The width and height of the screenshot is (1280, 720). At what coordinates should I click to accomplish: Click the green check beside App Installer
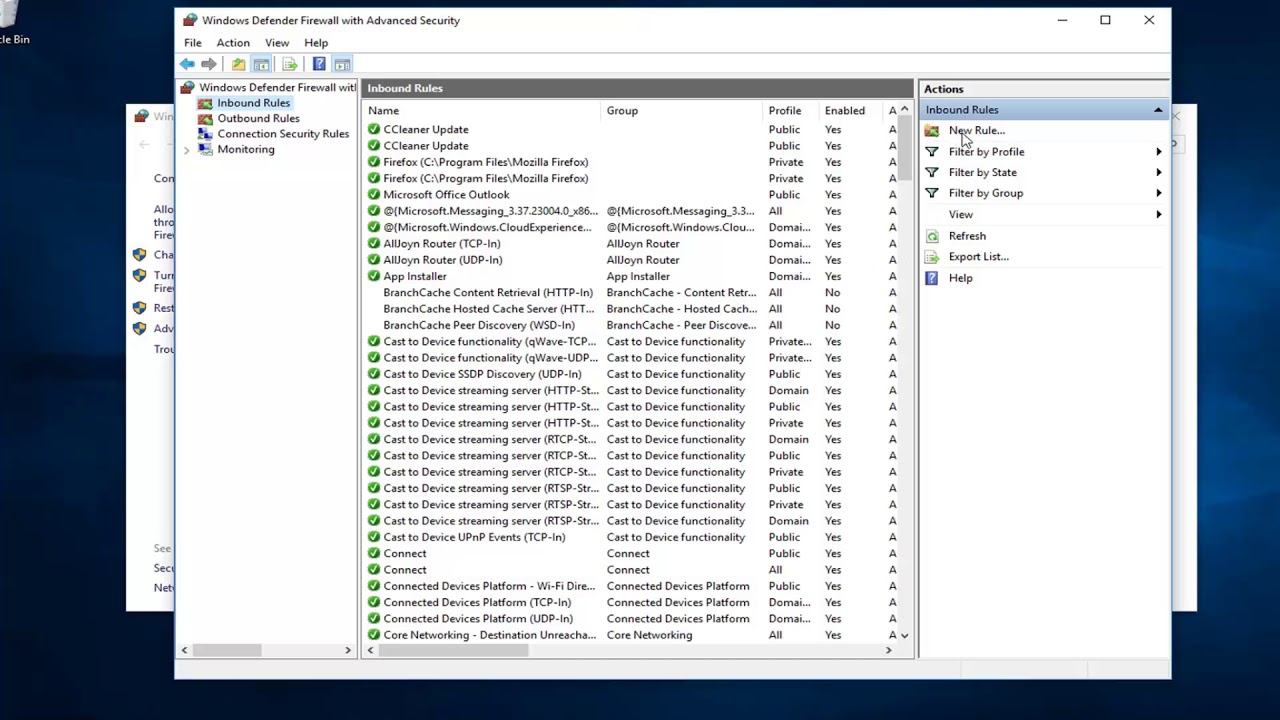(374, 276)
